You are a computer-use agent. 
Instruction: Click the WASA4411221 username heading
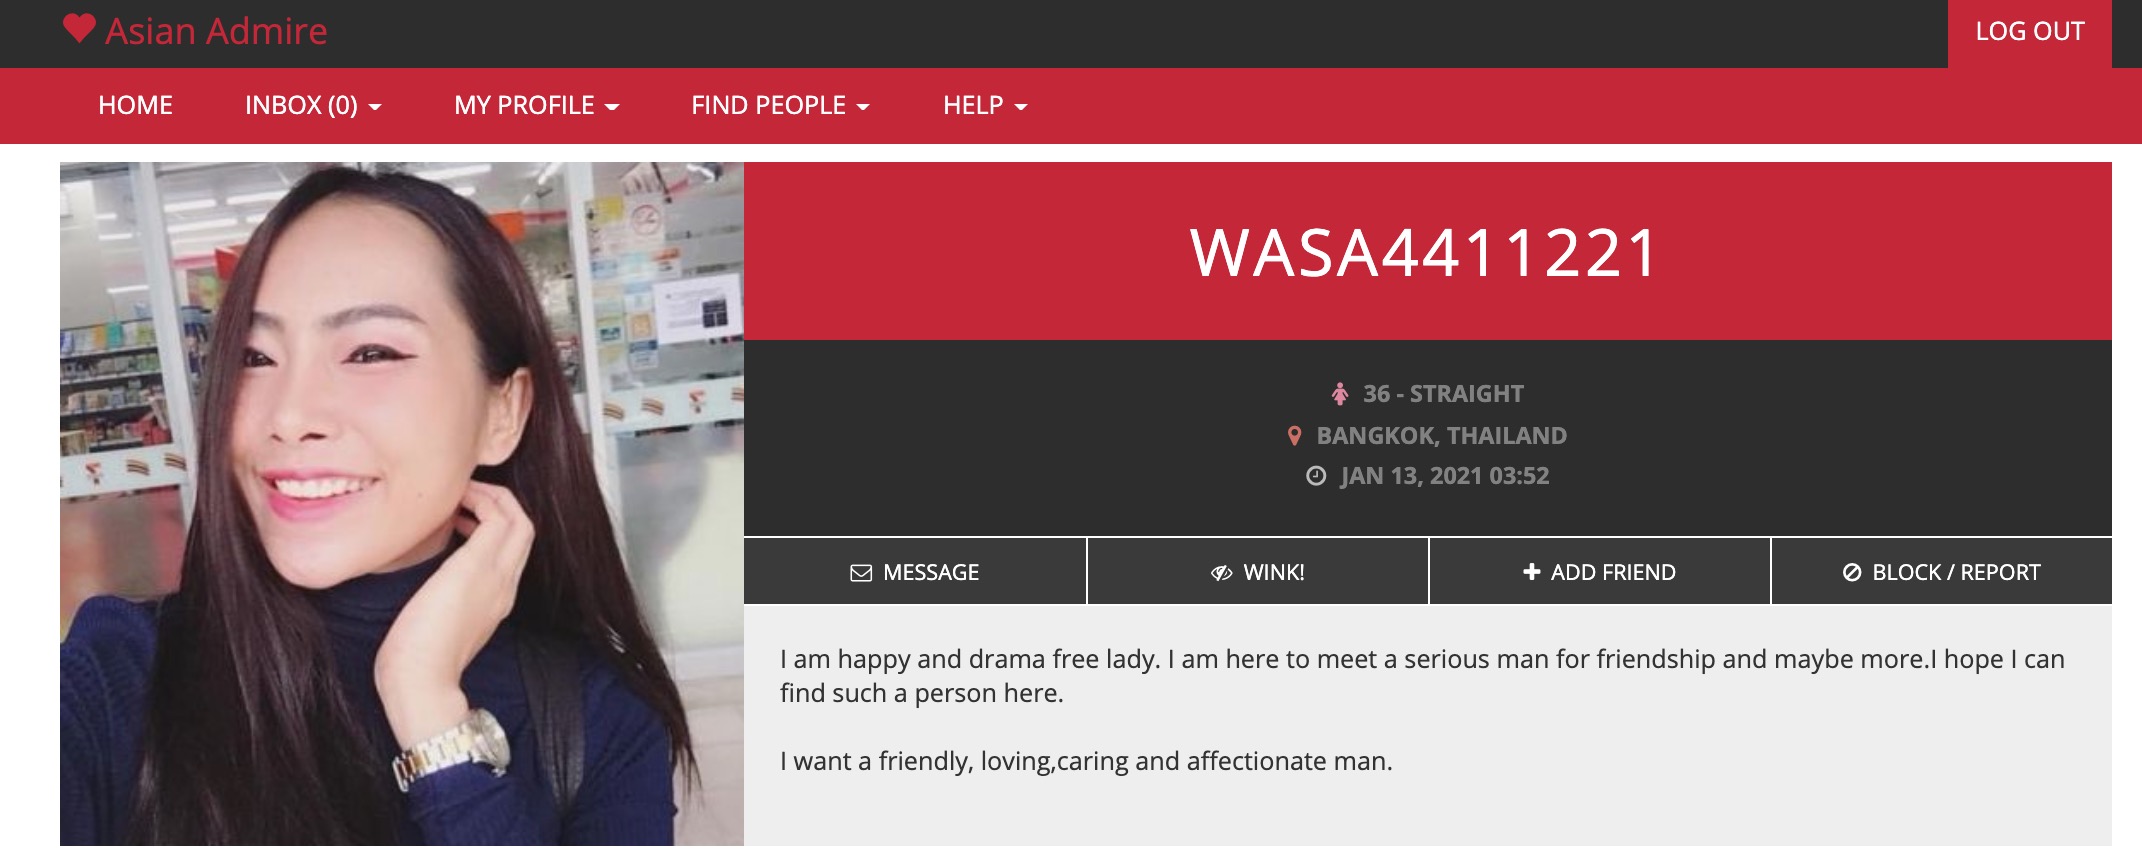(1427, 252)
